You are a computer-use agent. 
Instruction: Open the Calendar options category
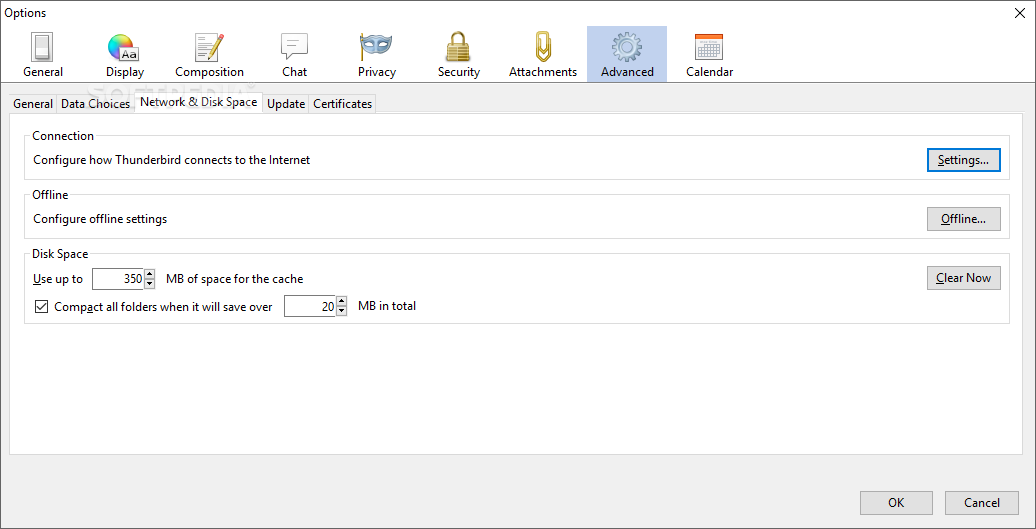tap(709, 55)
